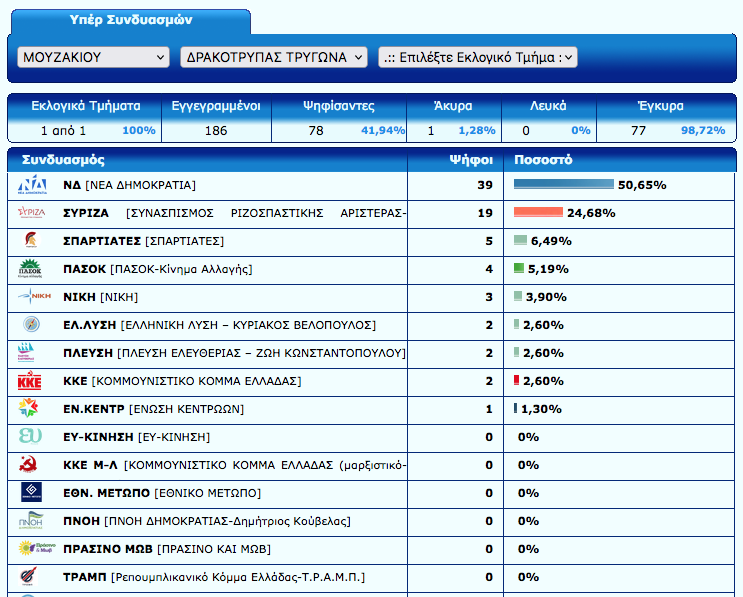Click the ΠΡΑΣΙΝΟ ΜΩΒ sunflower logo
This screenshot has width=743, height=597.
pyautogui.click(x=32, y=549)
